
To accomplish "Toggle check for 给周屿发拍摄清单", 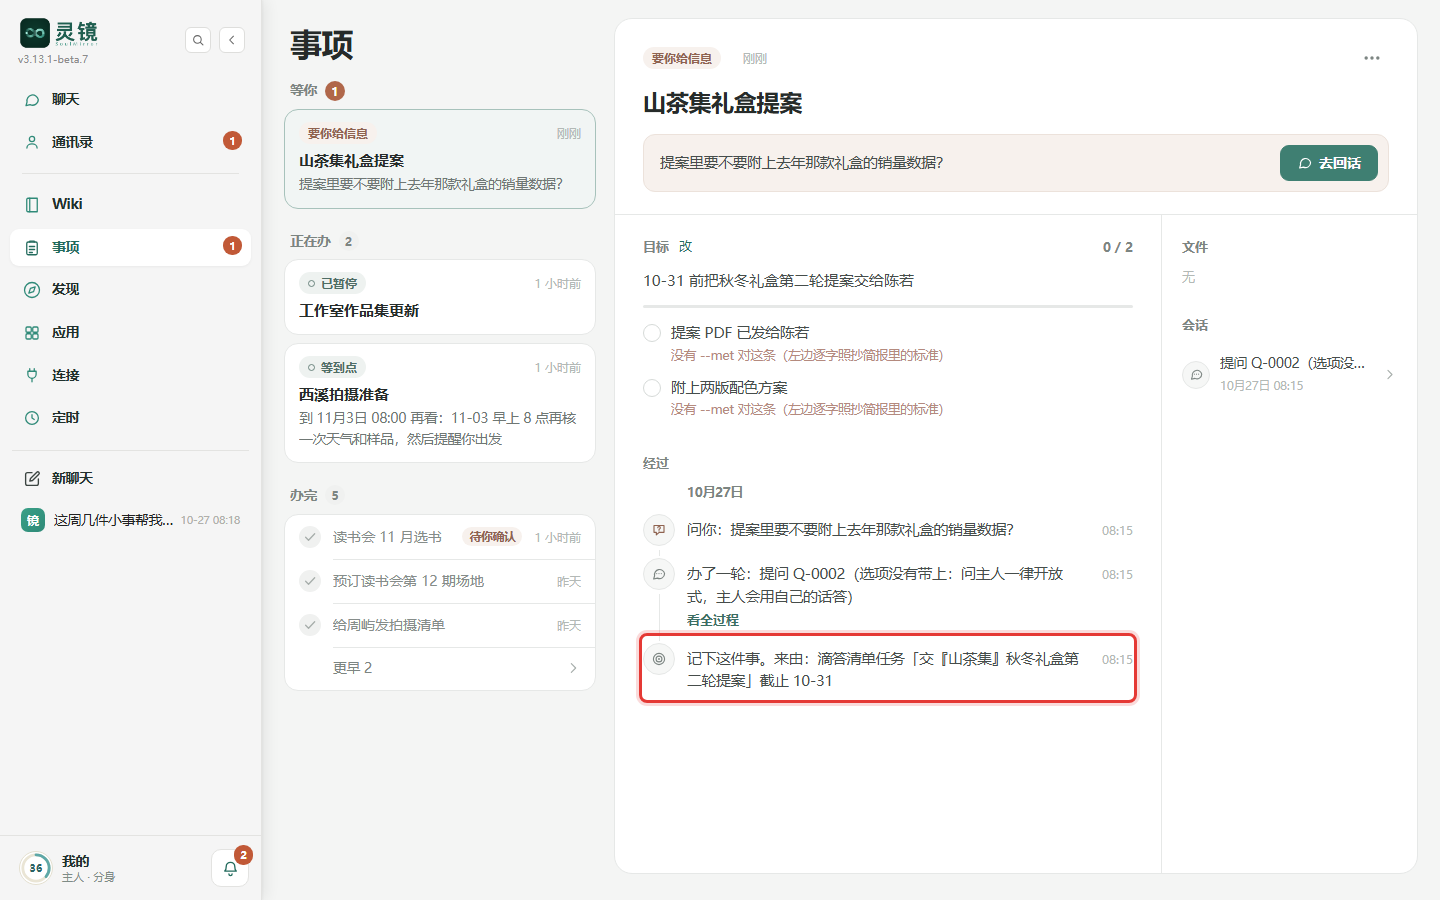I will (x=310, y=625).
